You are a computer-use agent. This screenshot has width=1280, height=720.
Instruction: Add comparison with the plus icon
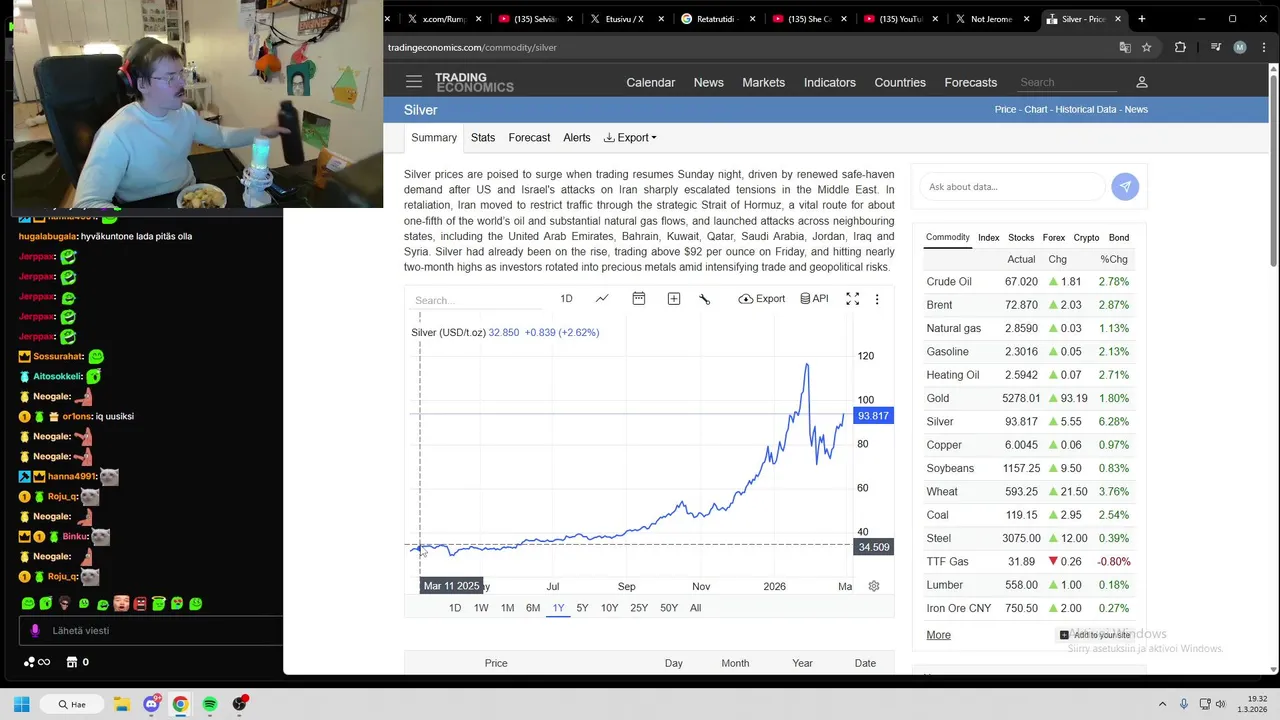(x=674, y=299)
